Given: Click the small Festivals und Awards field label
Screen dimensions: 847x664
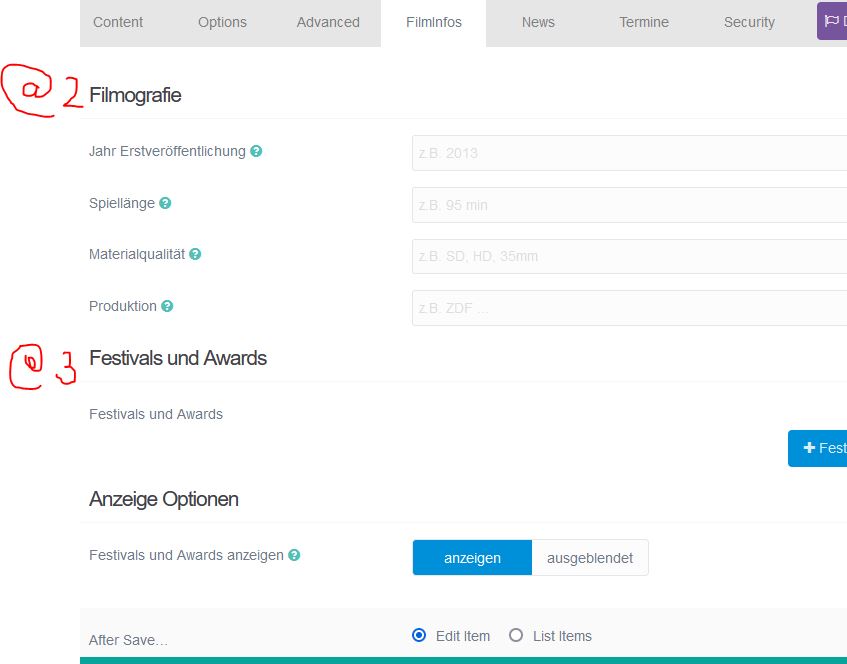Looking at the screenshot, I should (x=156, y=414).
